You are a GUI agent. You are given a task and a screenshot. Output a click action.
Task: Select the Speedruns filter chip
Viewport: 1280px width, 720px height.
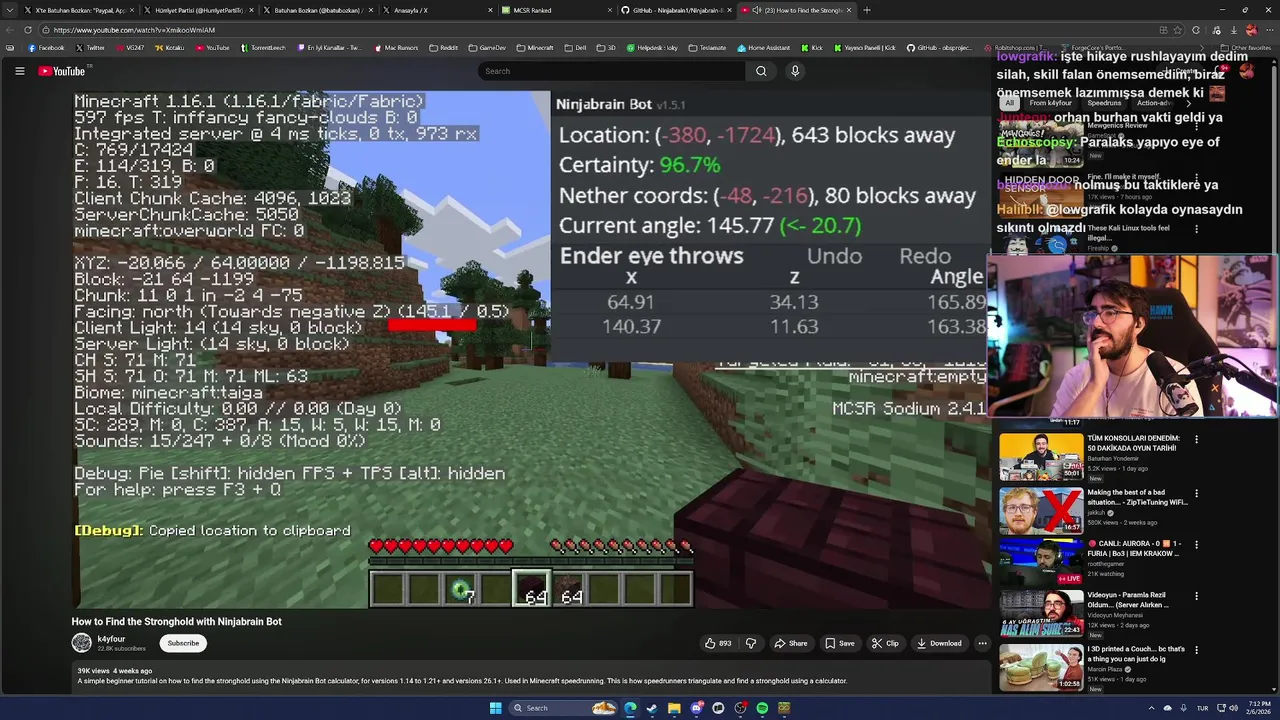1104,103
